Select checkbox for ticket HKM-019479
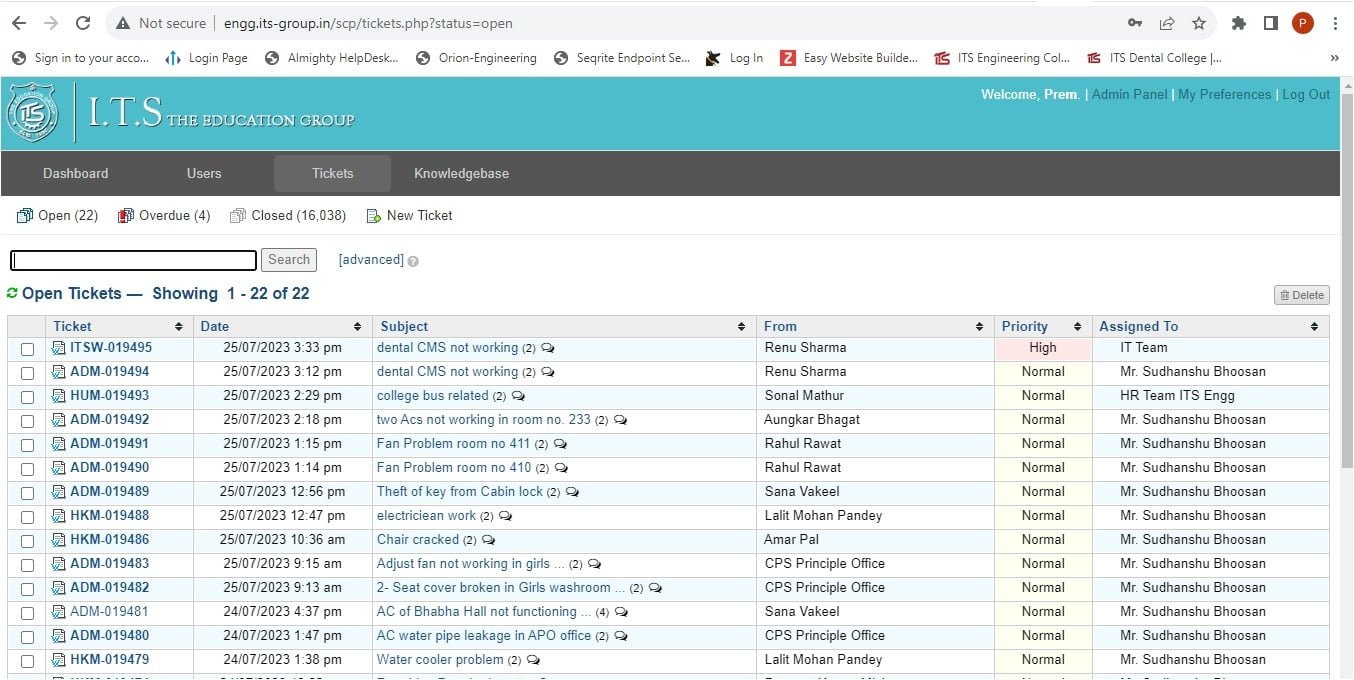The height and width of the screenshot is (680, 1354). 27,661
